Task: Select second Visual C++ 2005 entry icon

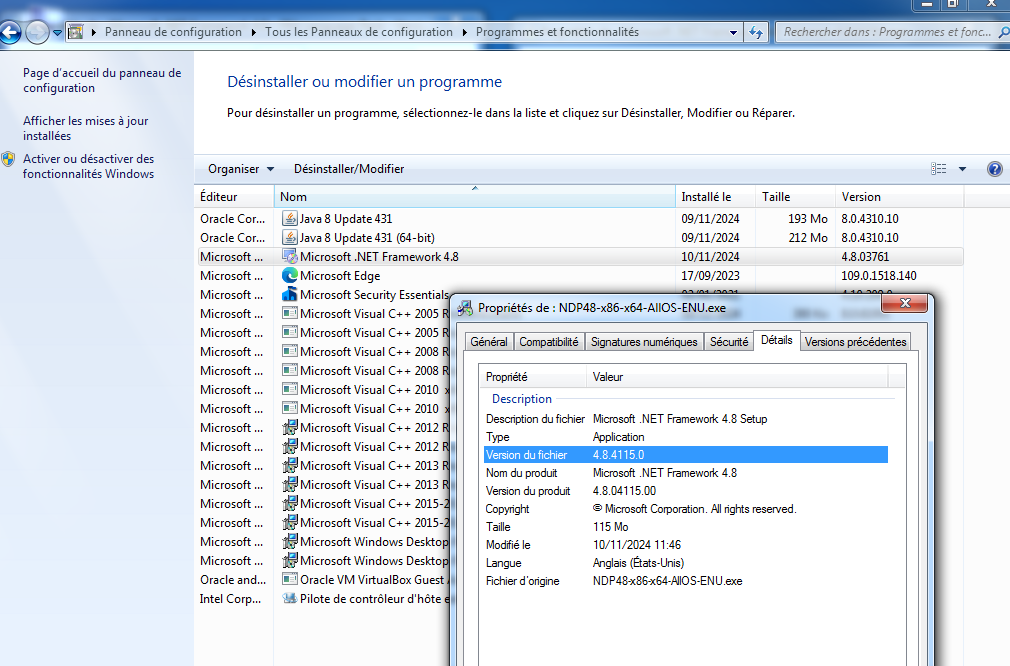Action: point(290,332)
